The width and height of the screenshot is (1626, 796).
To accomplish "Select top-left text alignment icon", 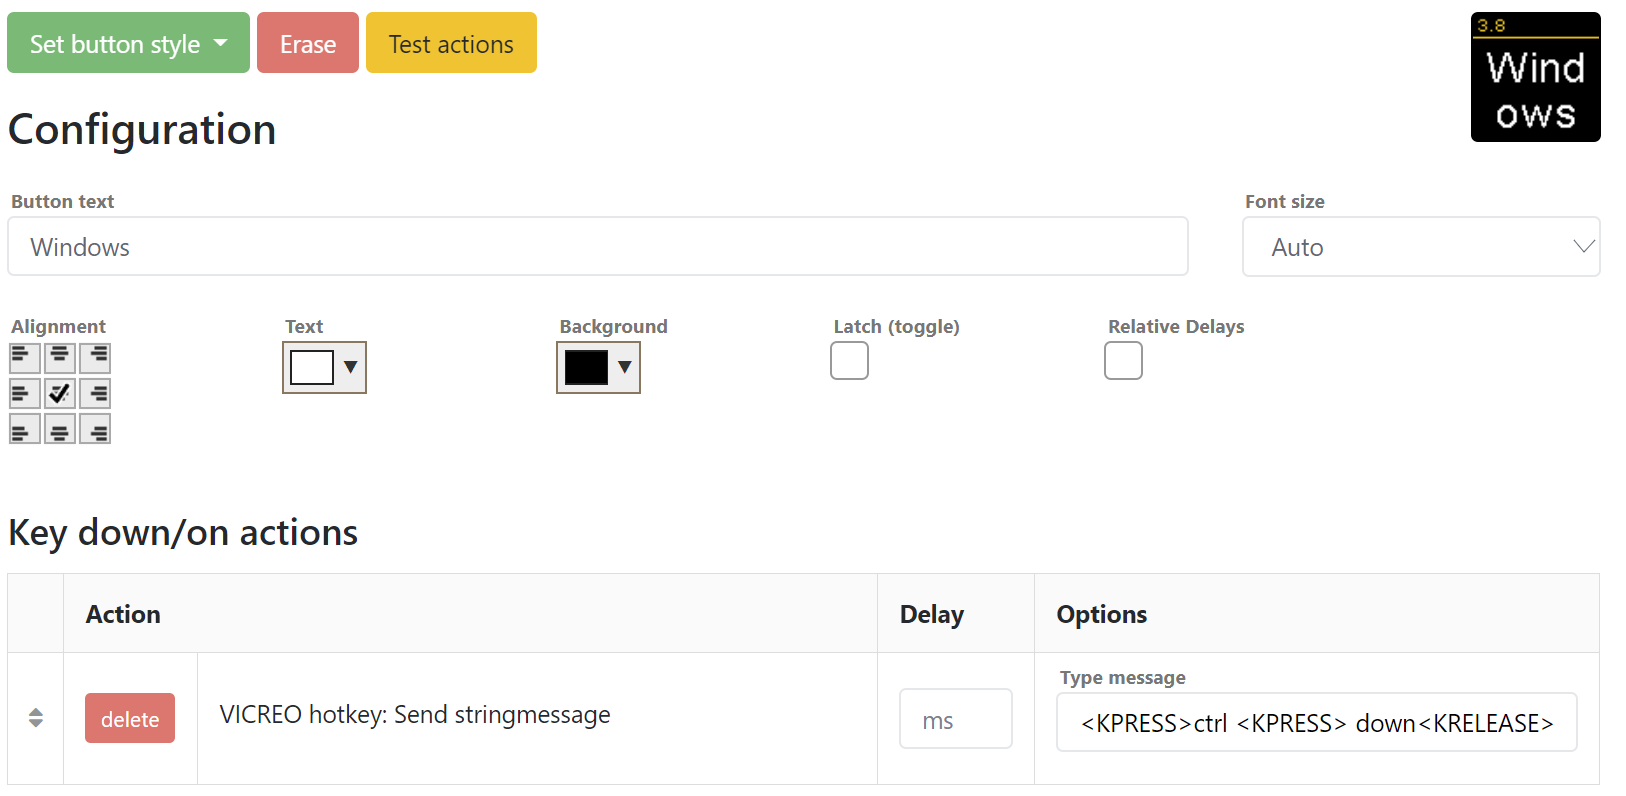I will [x=25, y=358].
